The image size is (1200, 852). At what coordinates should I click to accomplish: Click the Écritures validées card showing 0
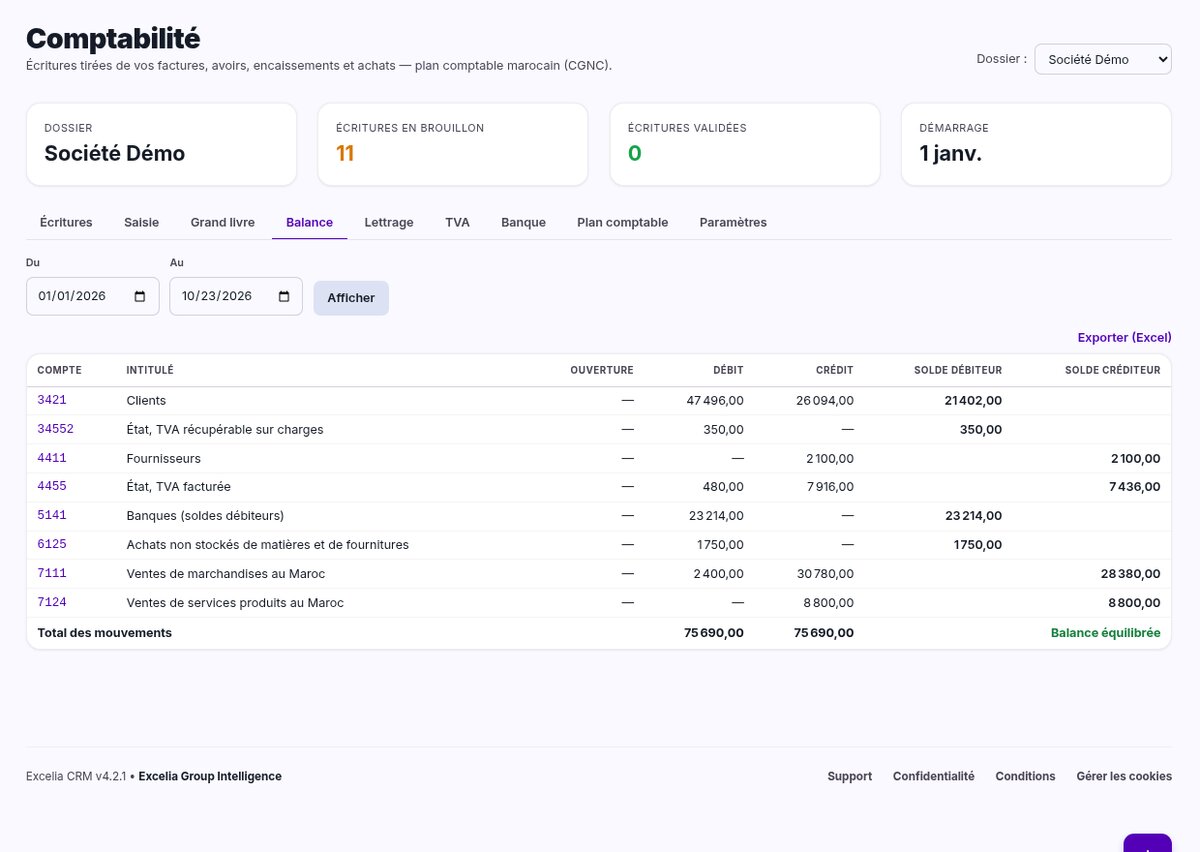[x=744, y=144]
